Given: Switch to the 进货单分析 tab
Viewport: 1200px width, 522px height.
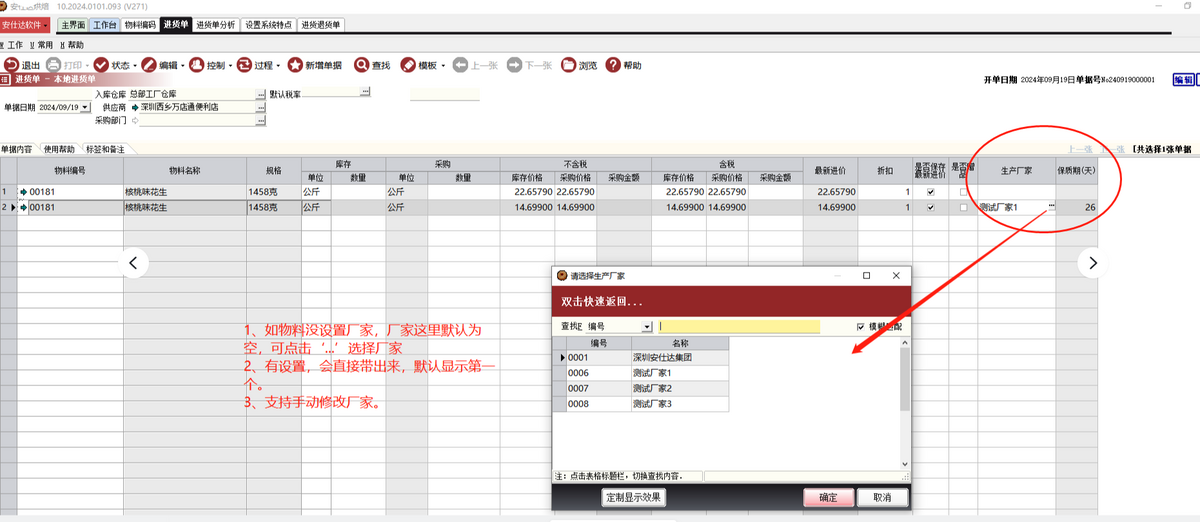Looking at the screenshot, I should (216, 23).
